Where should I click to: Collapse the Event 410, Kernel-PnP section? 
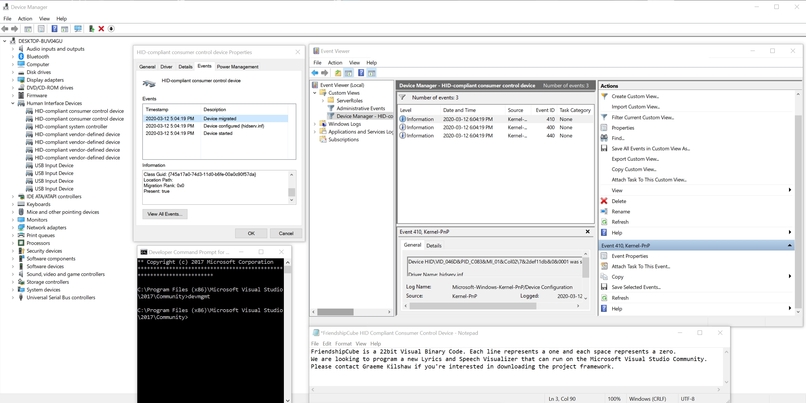coord(789,245)
